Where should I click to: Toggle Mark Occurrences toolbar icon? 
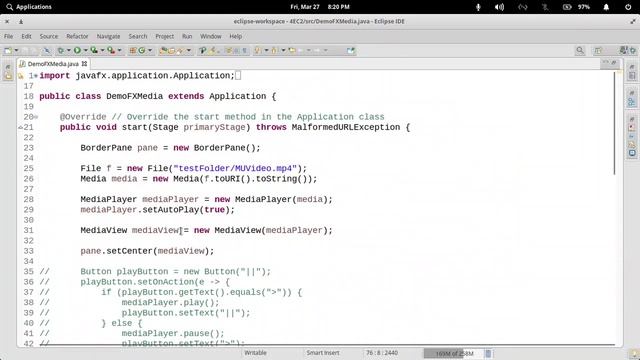point(213,51)
